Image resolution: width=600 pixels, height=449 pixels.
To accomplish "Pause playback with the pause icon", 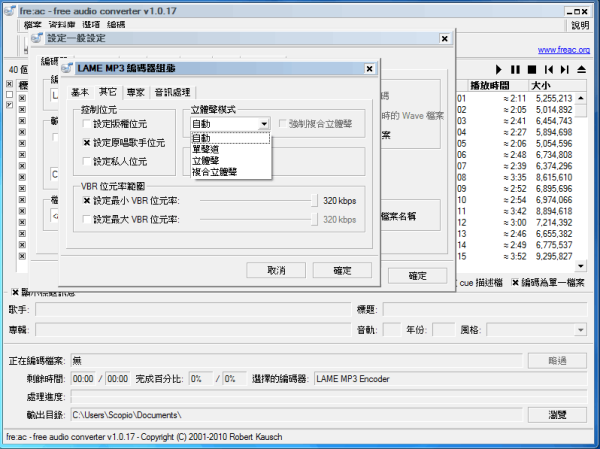I will coord(515,70).
